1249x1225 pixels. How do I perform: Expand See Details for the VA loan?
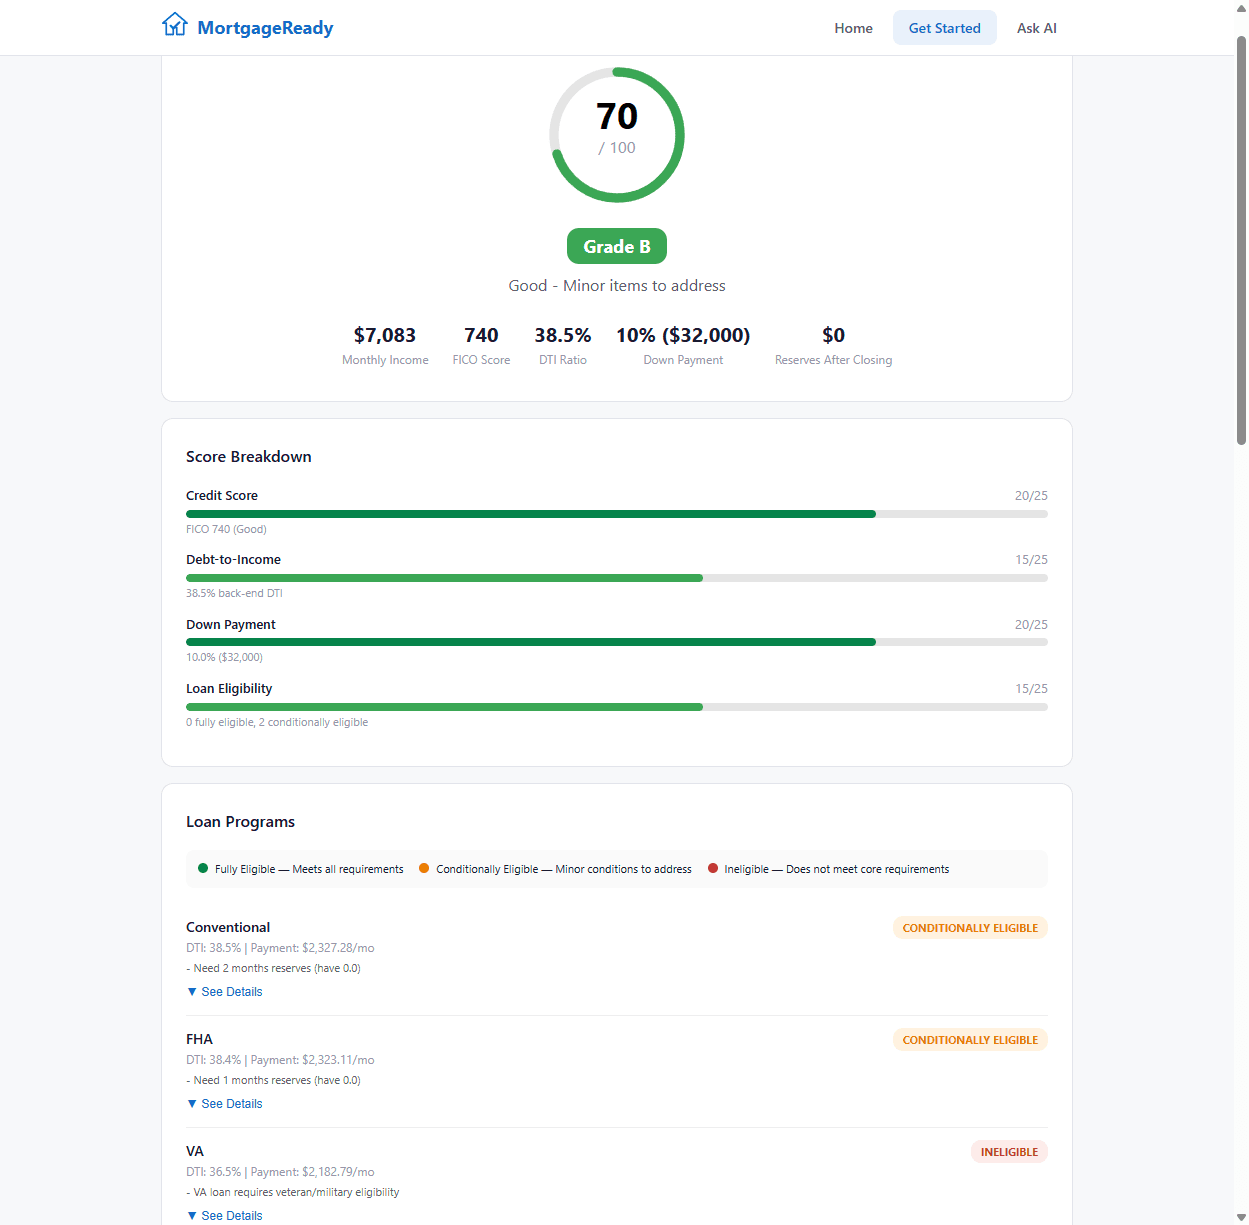point(231,1215)
